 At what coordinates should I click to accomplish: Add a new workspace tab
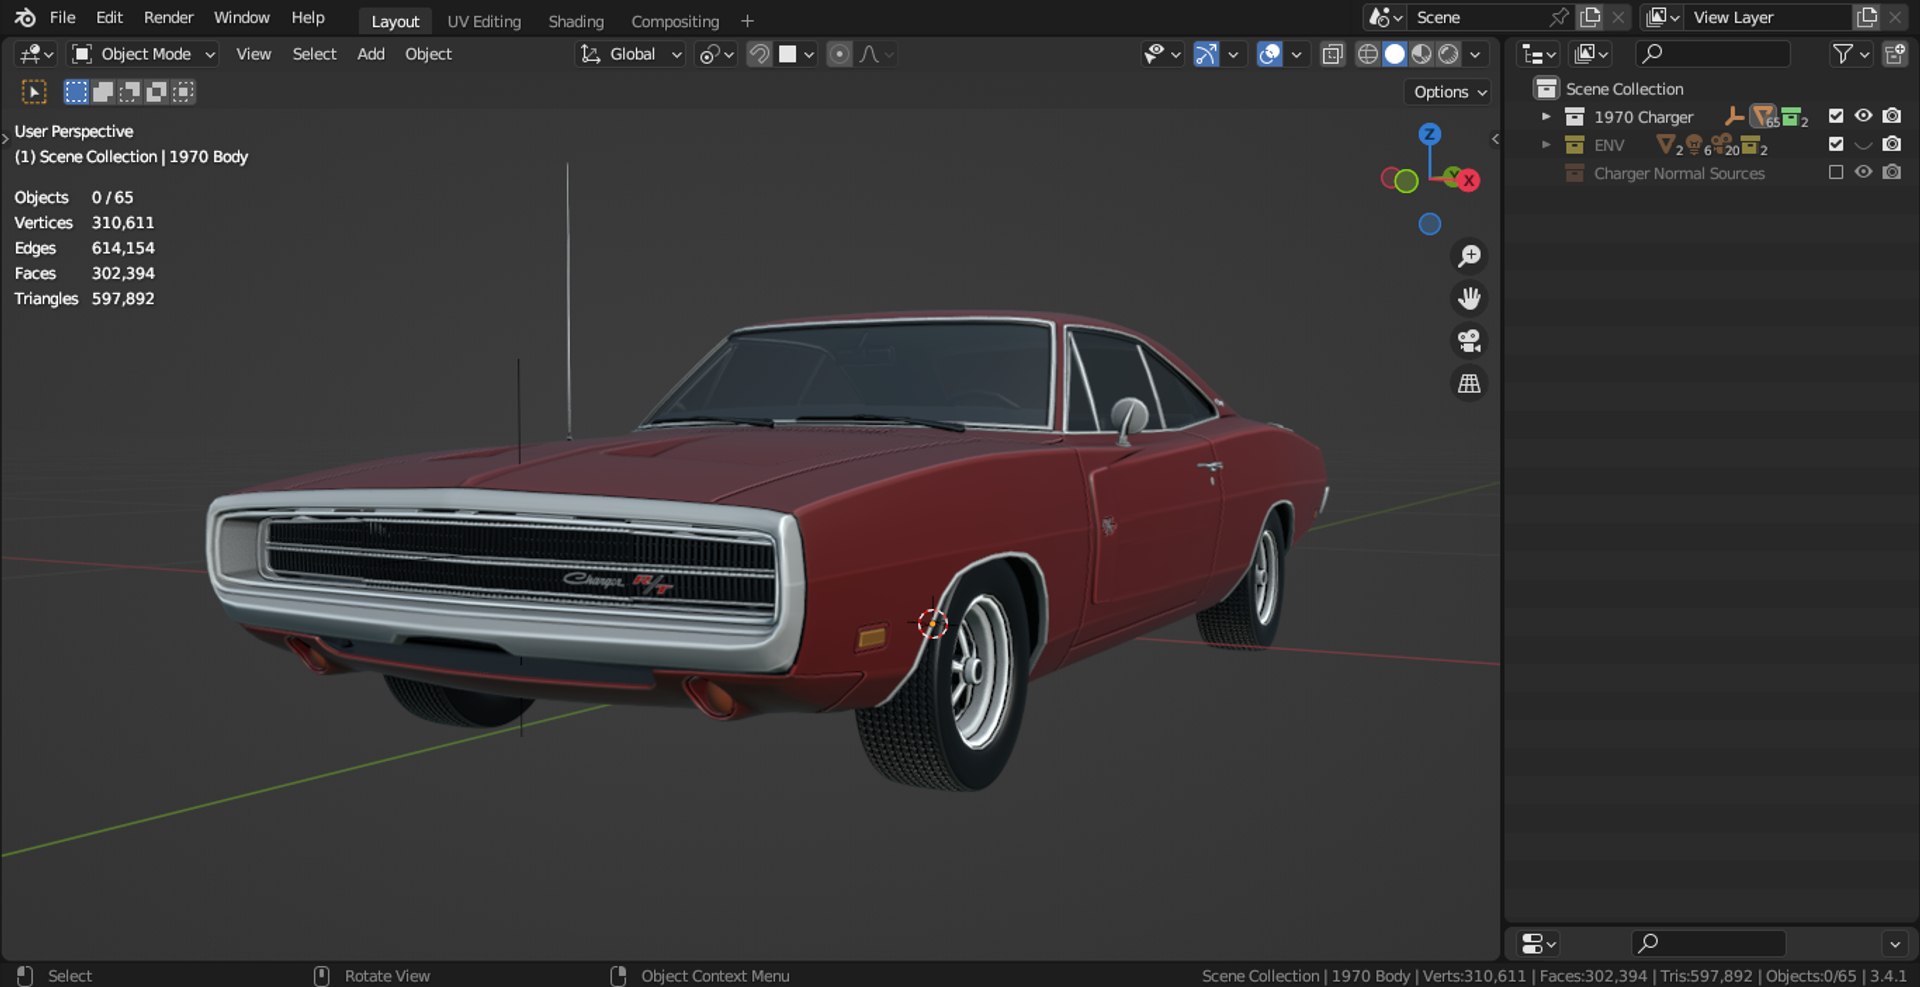click(747, 21)
